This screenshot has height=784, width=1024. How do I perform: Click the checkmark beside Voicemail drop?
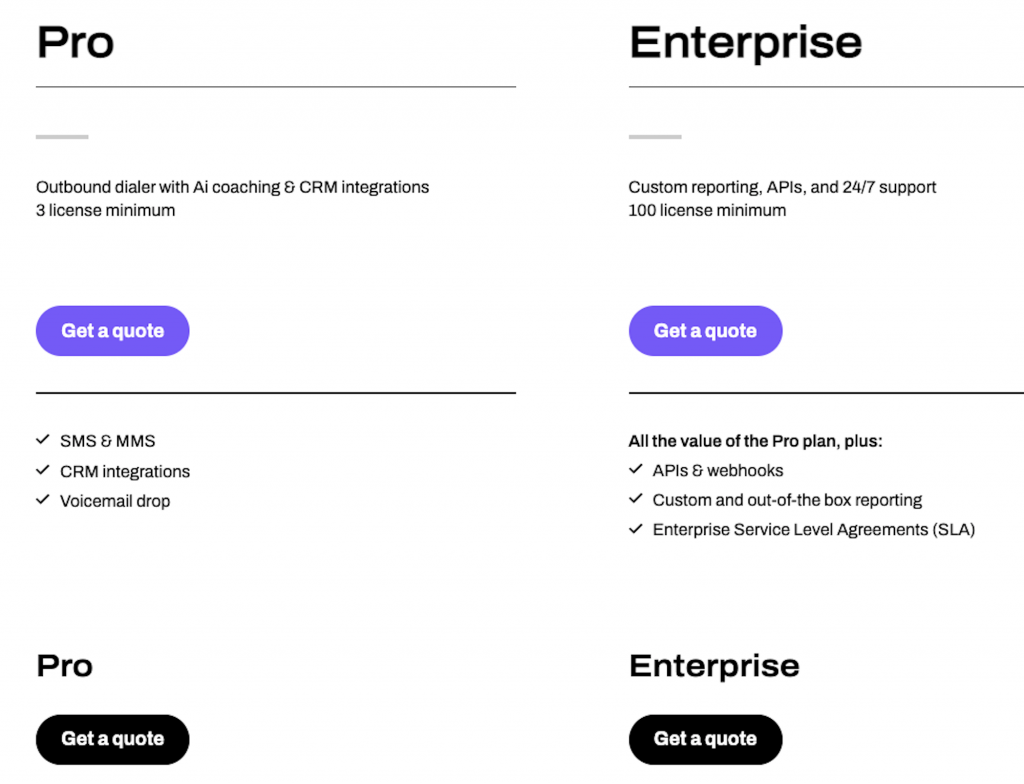coord(43,500)
